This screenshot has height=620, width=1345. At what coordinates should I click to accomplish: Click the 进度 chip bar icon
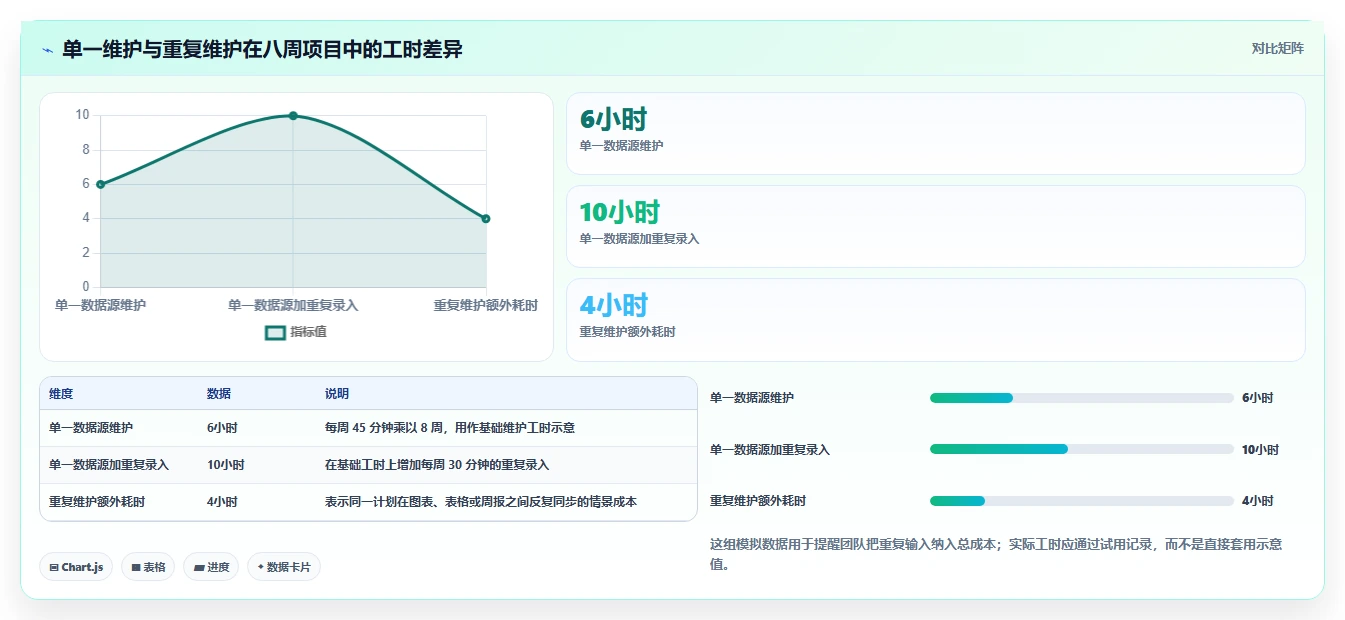199,567
